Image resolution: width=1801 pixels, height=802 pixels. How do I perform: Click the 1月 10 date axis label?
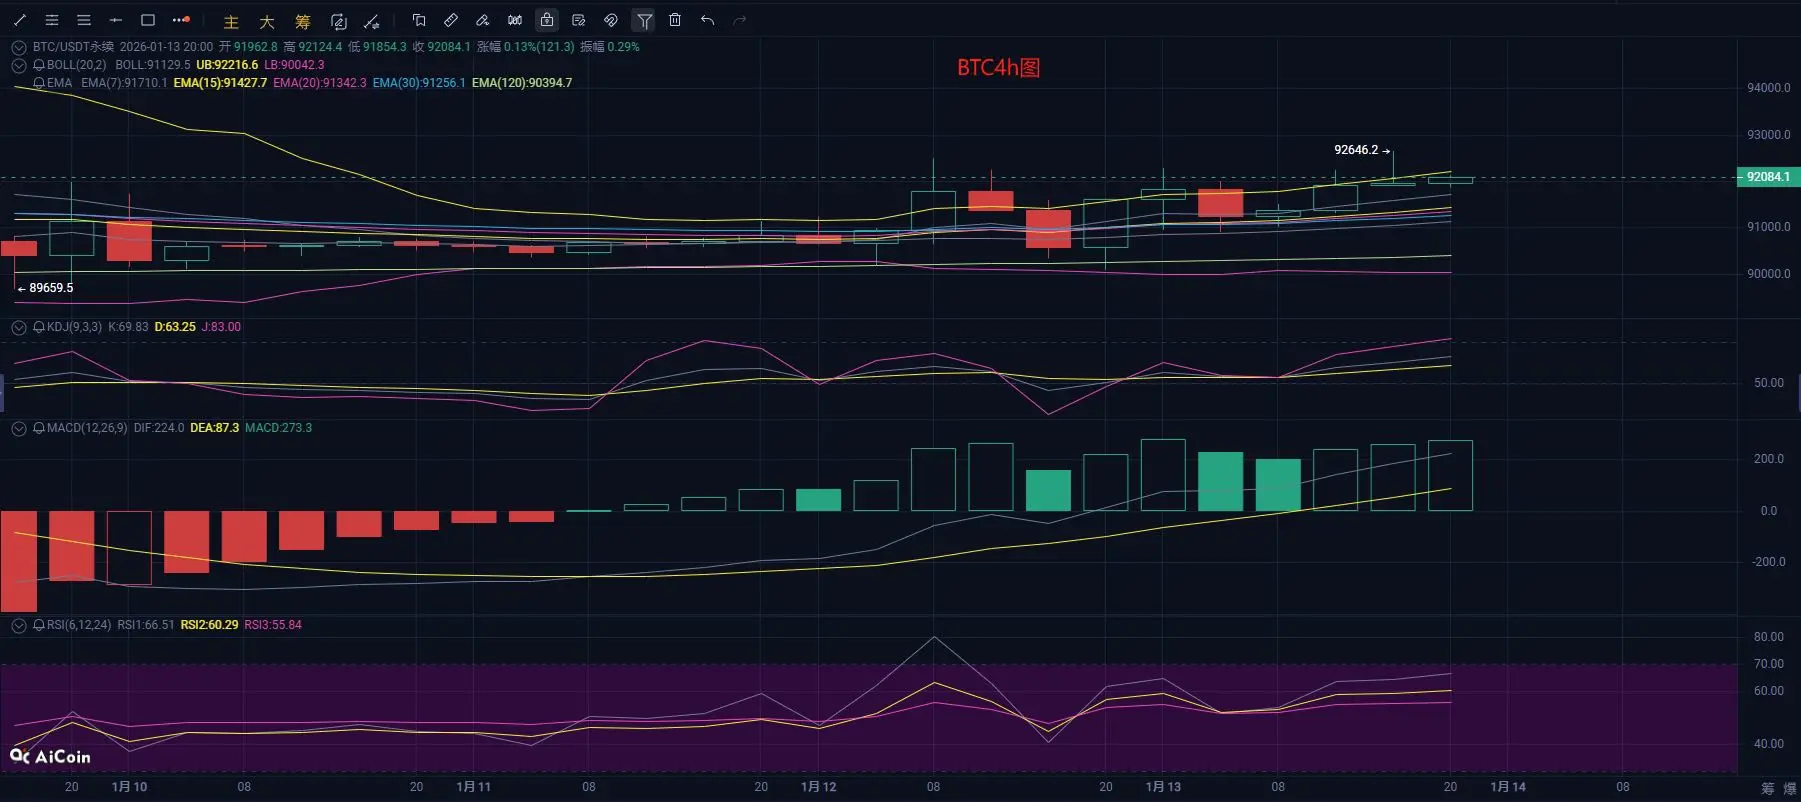pos(129,787)
